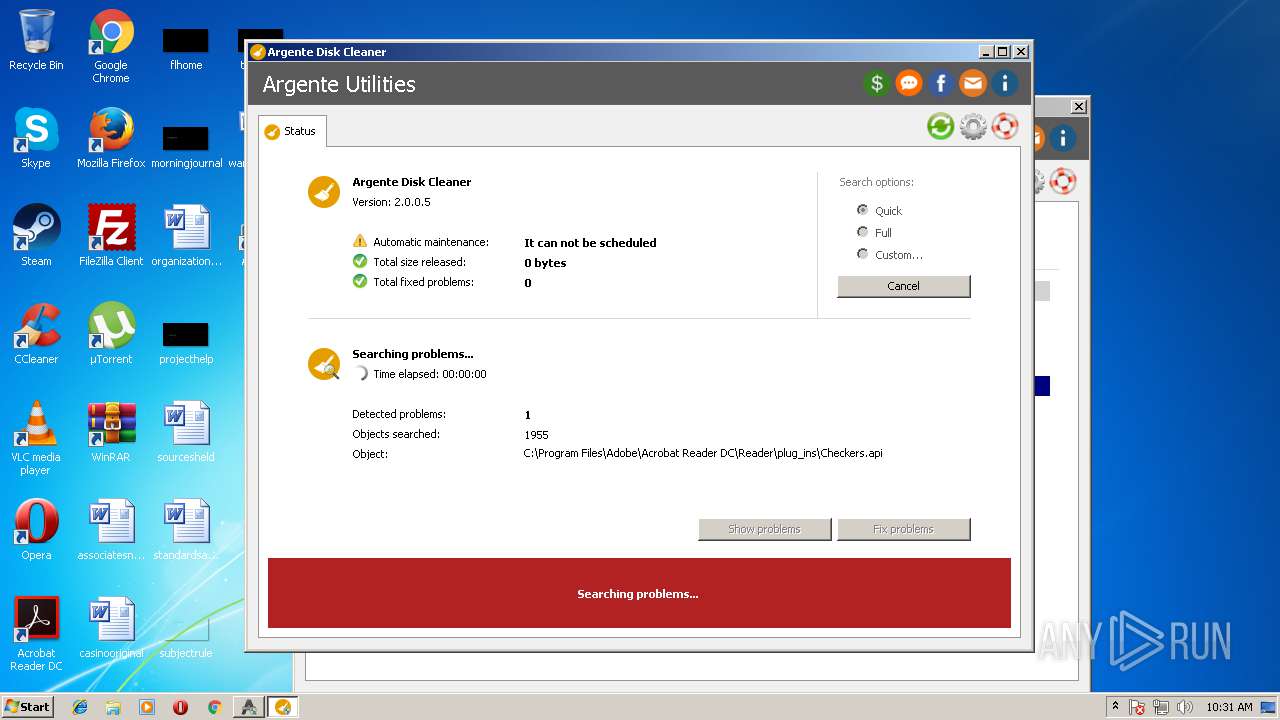Image resolution: width=1280 pixels, height=720 pixels.
Task: Click the Searching problems broom magnifier icon
Action: (324, 364)
